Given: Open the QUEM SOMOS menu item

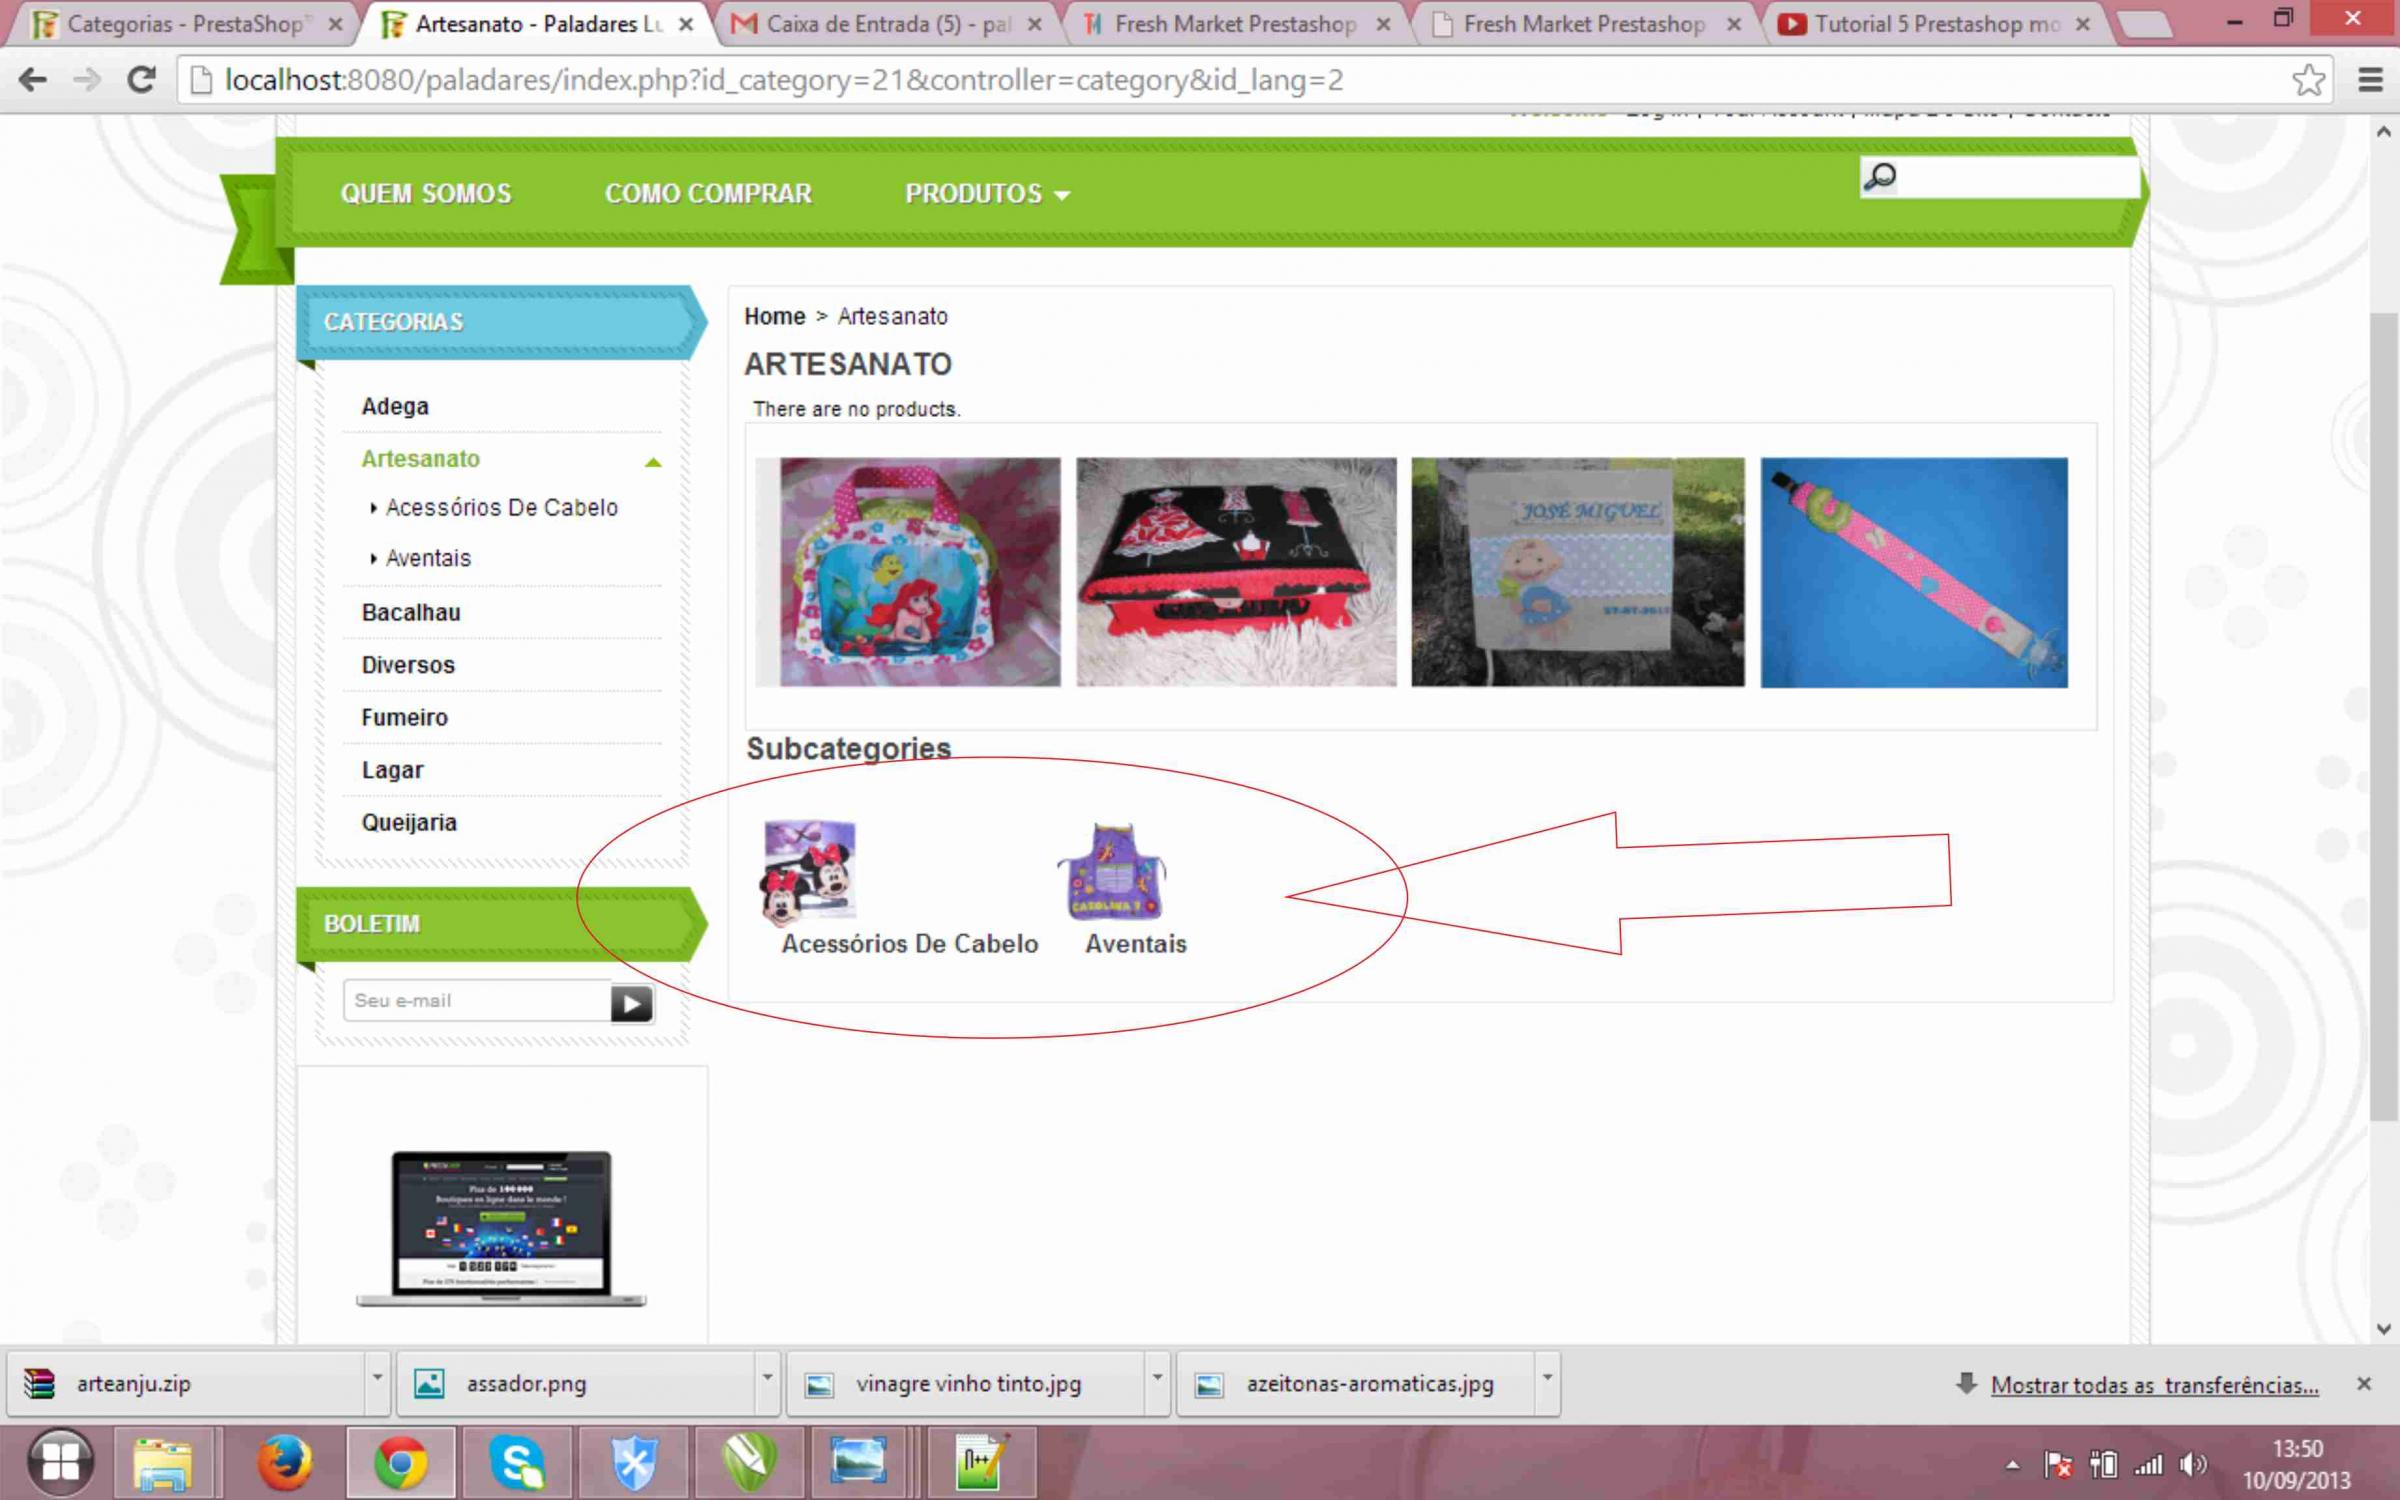Looking at the screenshot, I should point(425,194).
